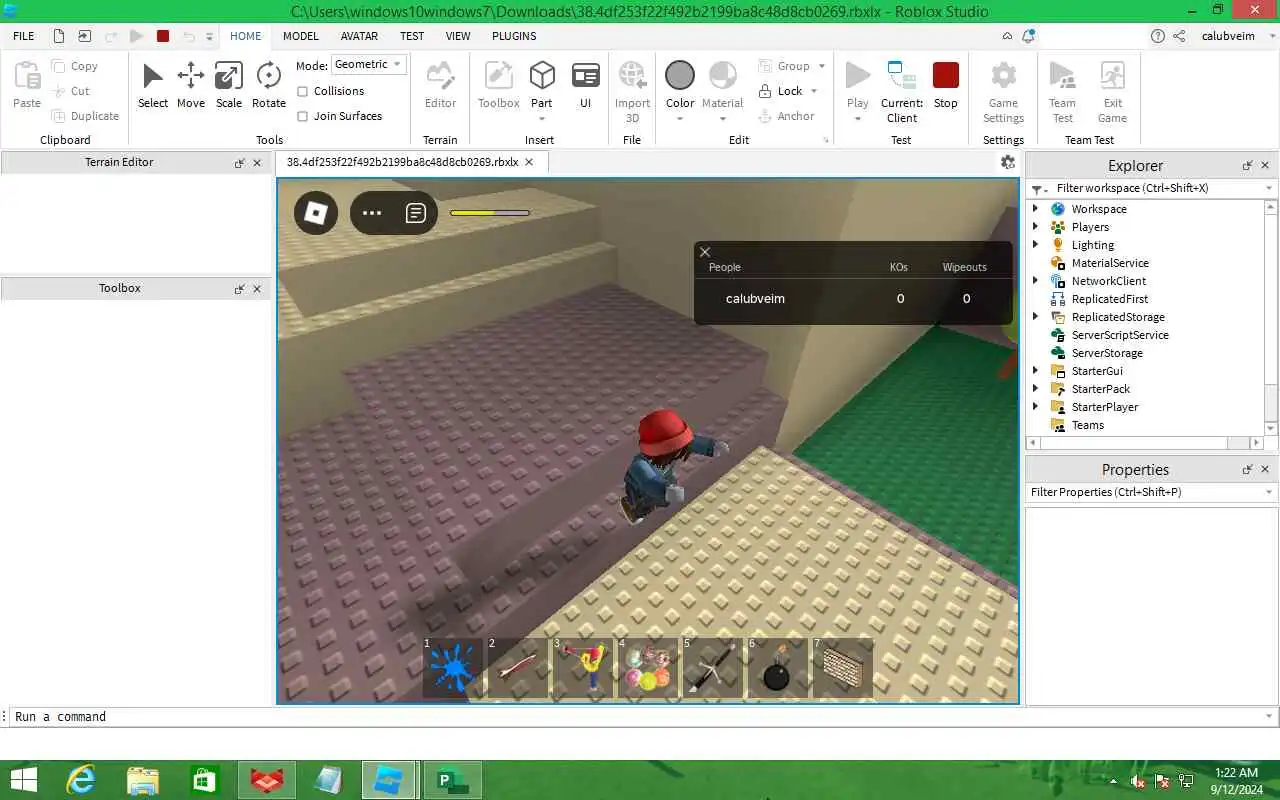
Task: Select the brick wall in hotbar slot 7
Action: [x=843, y=668]
